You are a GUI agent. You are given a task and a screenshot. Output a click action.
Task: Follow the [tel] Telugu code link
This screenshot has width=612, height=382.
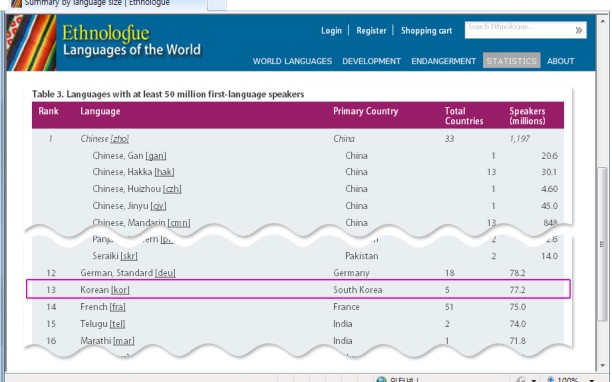[117, 324]
